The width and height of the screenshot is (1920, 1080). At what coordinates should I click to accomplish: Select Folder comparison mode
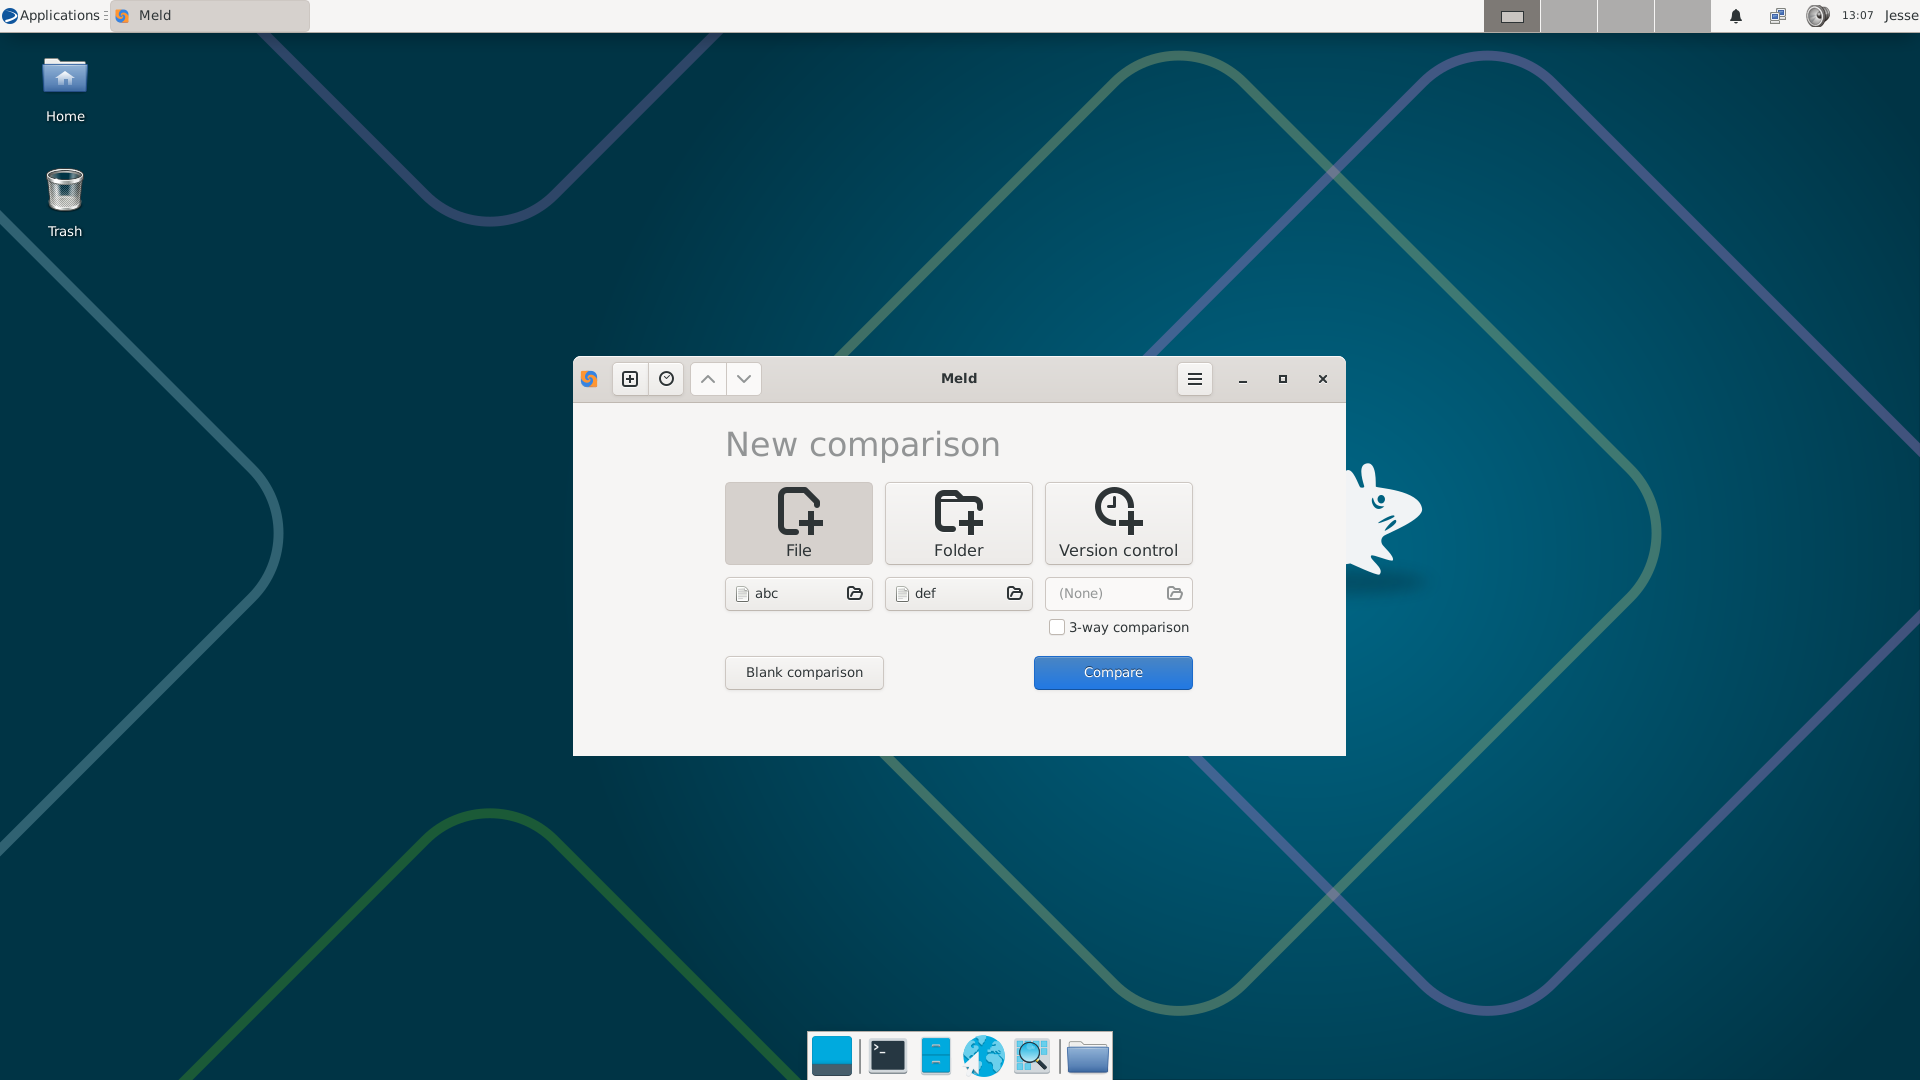coord(959,523)
